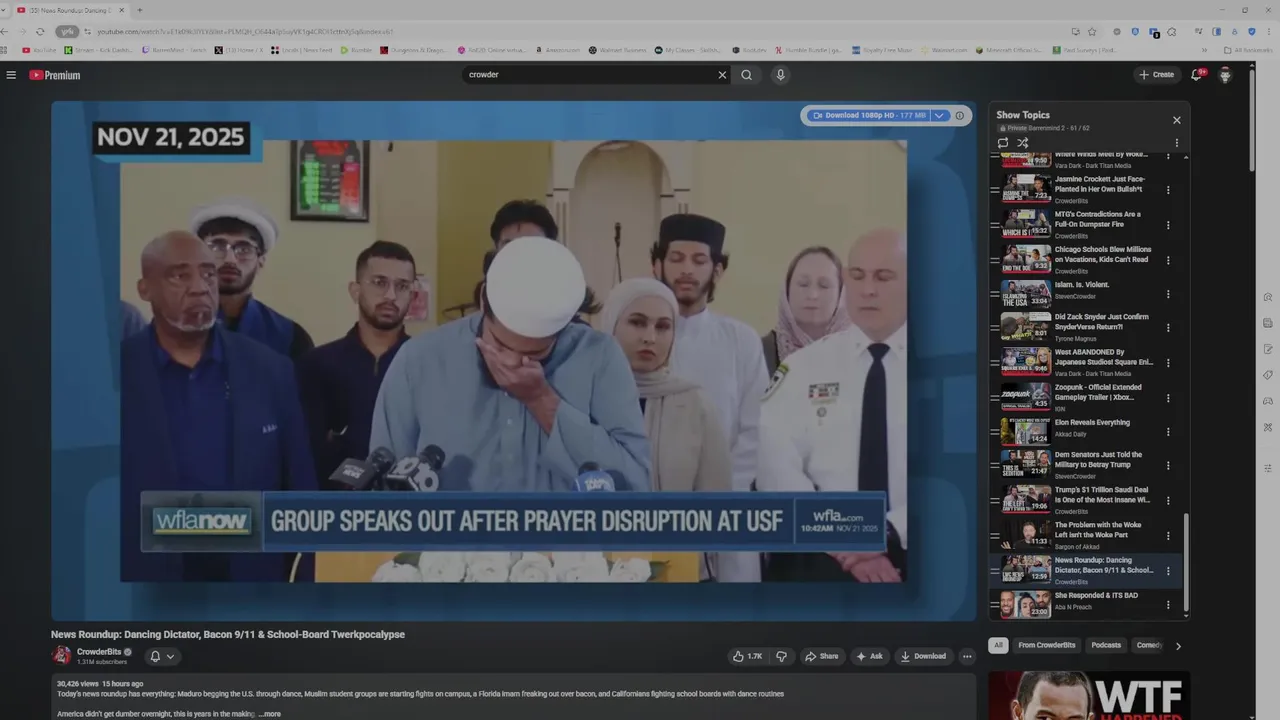This screenshot has width=1280, height=720.
Task: Select the Podcasts chip
Action: click(x=1106, y=645)
